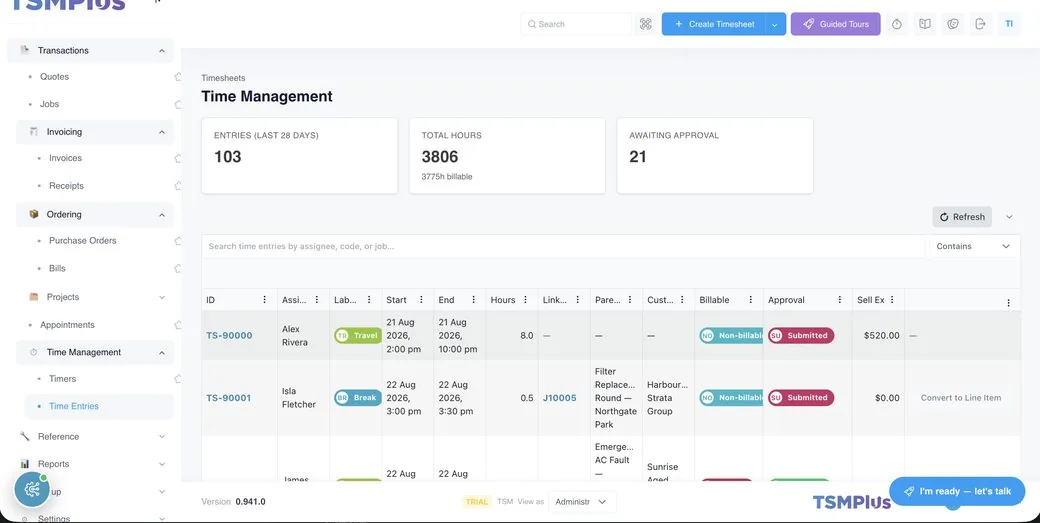Open Hours column options menu
1040x523 pixels.
(526, 300)
